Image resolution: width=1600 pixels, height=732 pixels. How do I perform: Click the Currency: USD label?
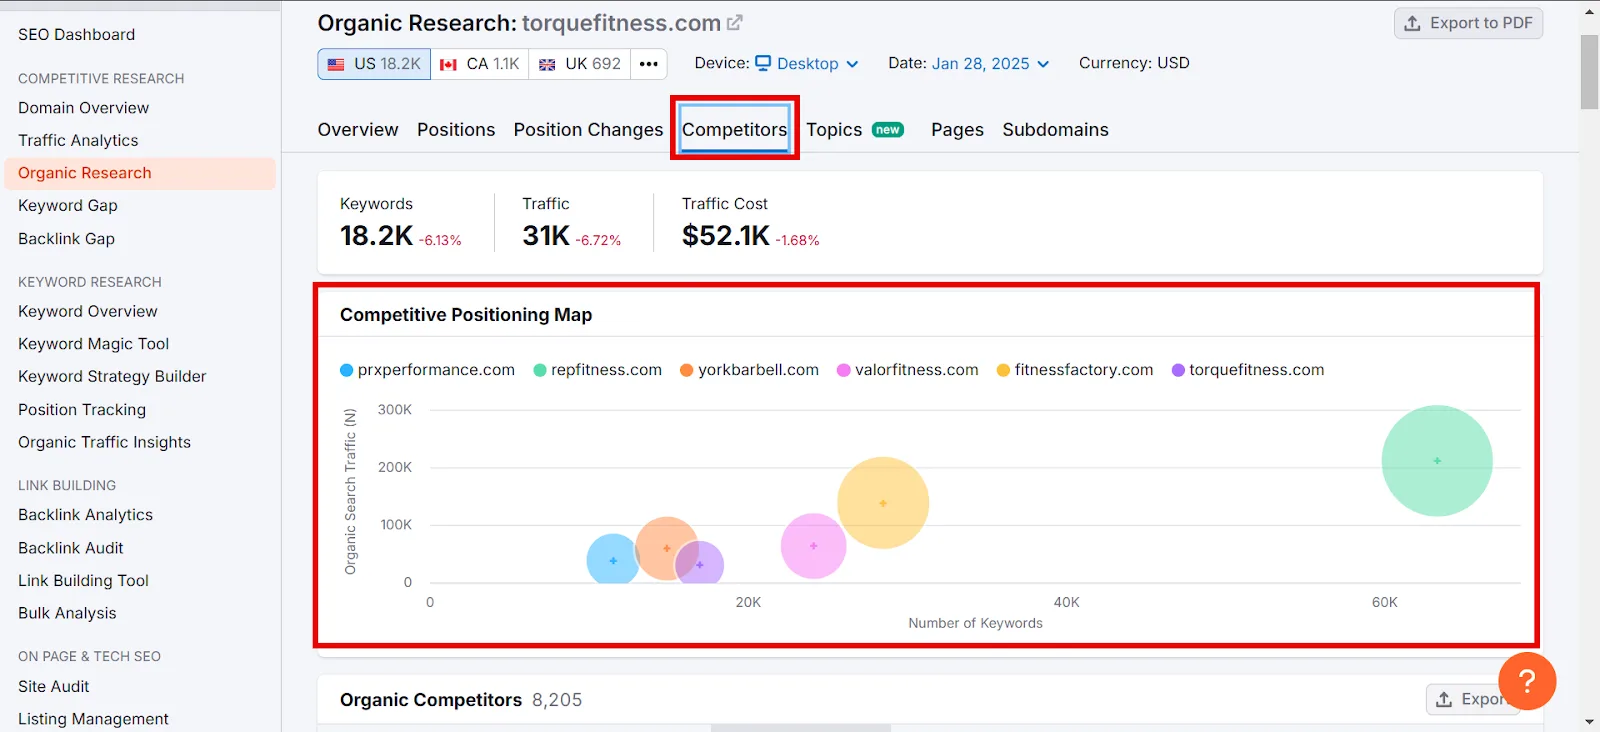(1134, 63)
